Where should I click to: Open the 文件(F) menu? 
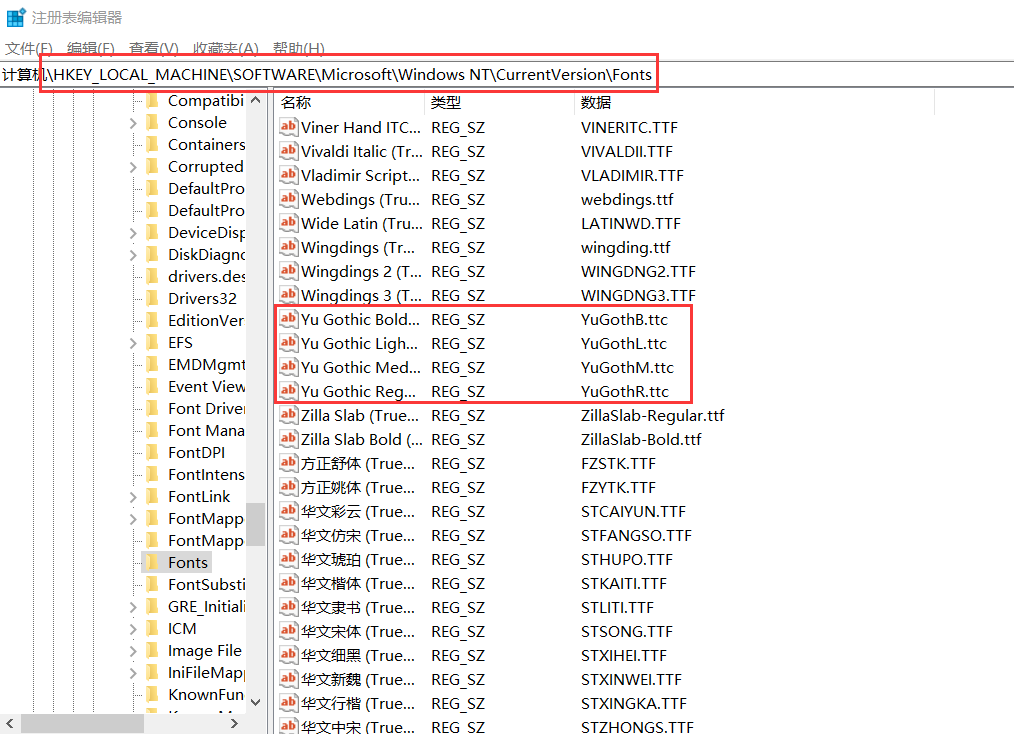(x=28, y=48)
